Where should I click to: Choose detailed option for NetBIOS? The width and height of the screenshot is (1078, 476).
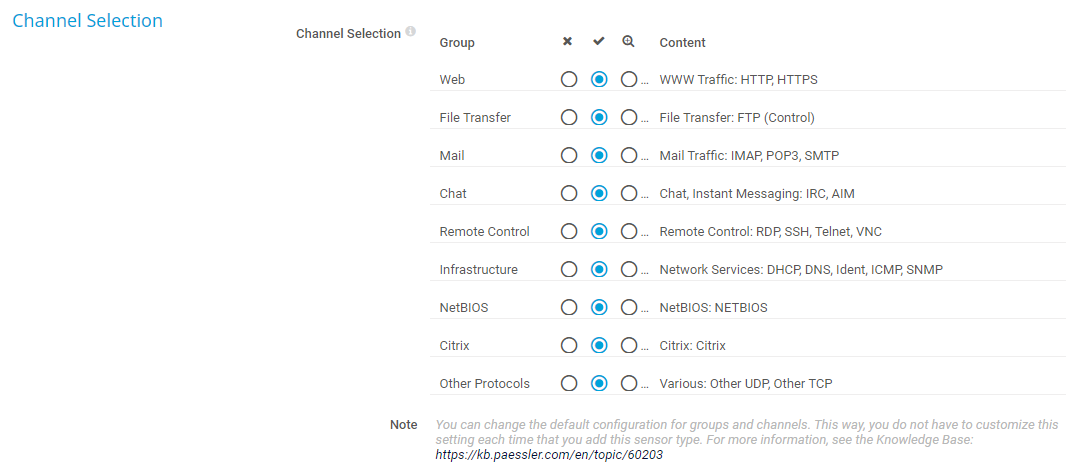(x=629, y=308)
